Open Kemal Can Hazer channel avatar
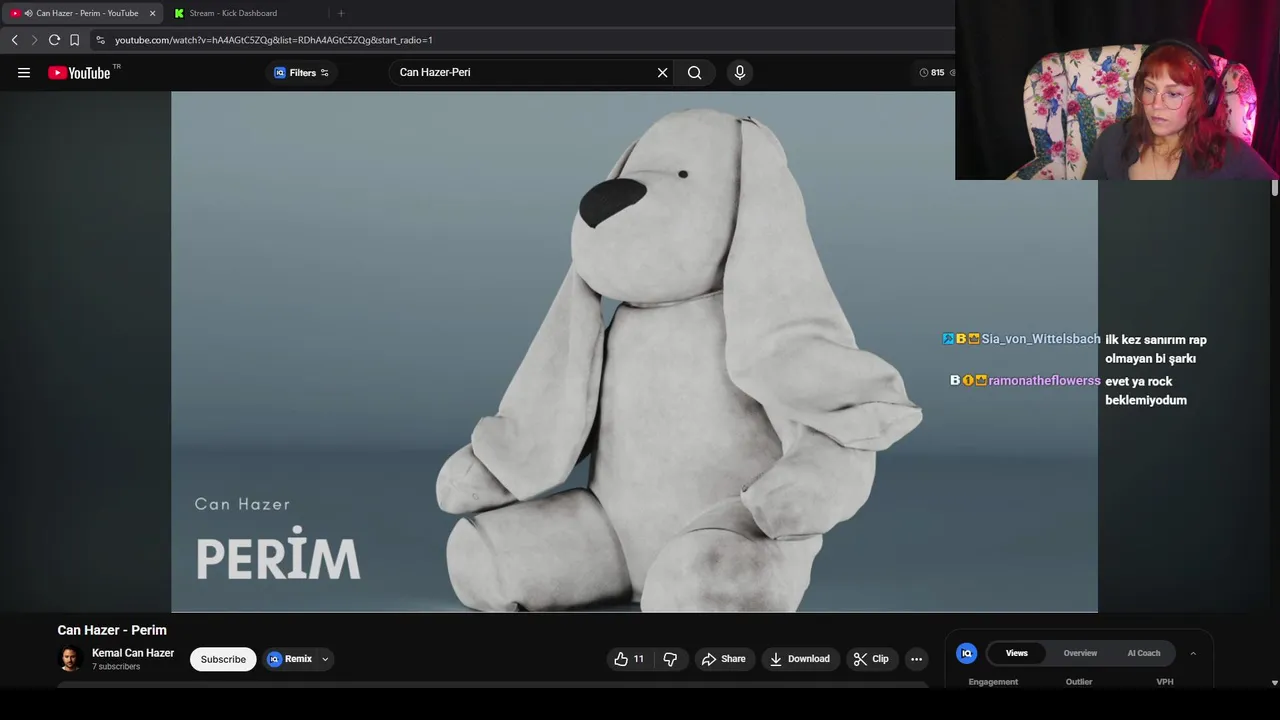1280x720 pixels. click(70, 659)
